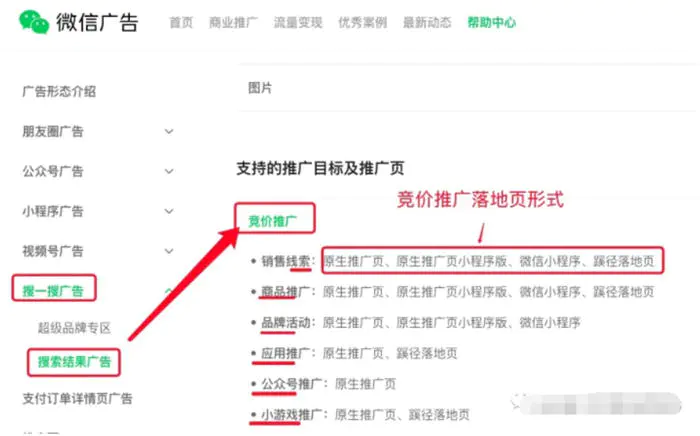Open the 首页 menu item

(x=181, y=22)
